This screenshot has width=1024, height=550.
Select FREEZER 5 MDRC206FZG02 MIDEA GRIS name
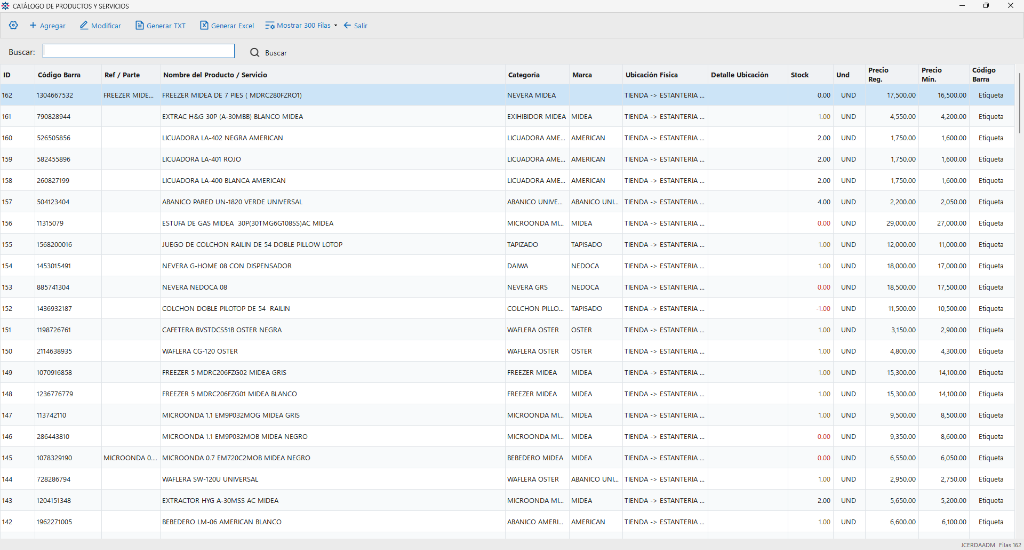click(x=224, y=372)
